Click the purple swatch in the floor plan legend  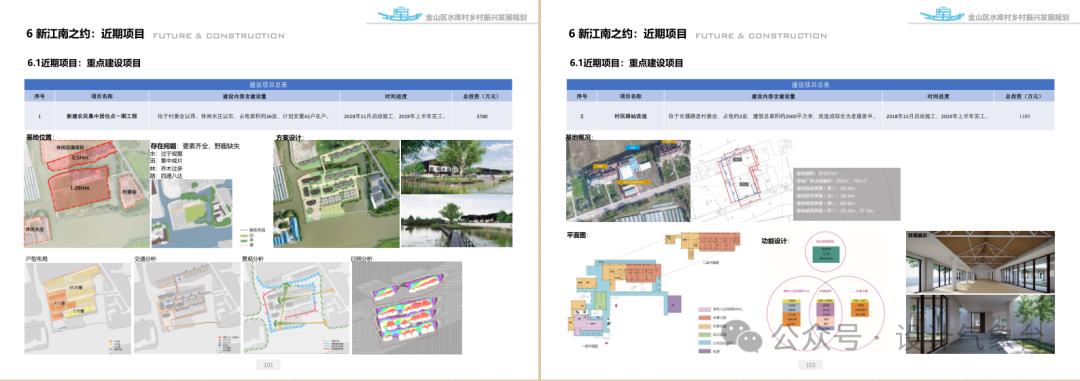point(704,351)
